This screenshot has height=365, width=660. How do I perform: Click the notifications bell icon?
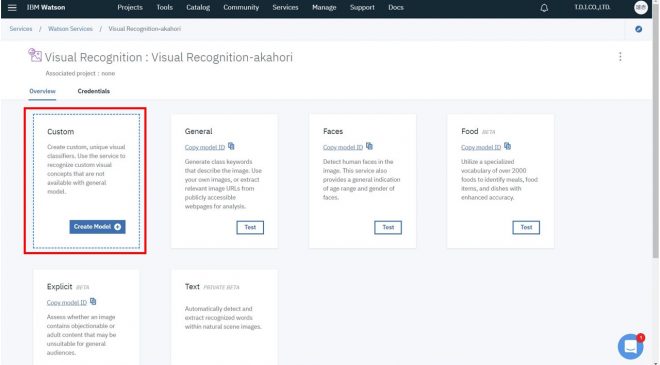click(544, 8)
